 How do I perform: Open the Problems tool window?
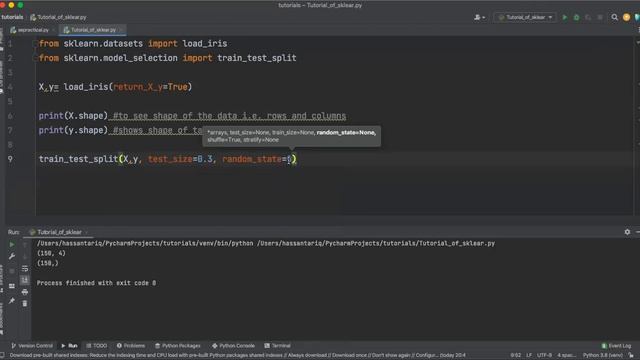click(131, 346)
